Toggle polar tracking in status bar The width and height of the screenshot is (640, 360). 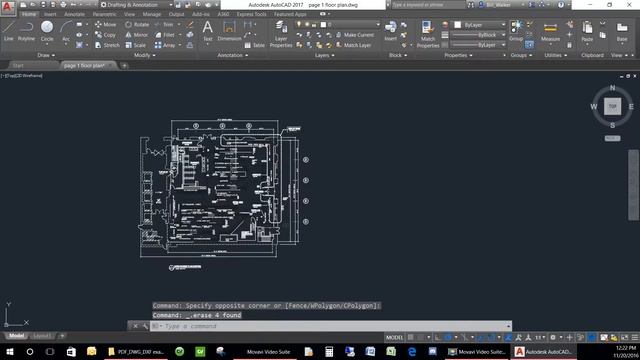(x=448, y=337)
